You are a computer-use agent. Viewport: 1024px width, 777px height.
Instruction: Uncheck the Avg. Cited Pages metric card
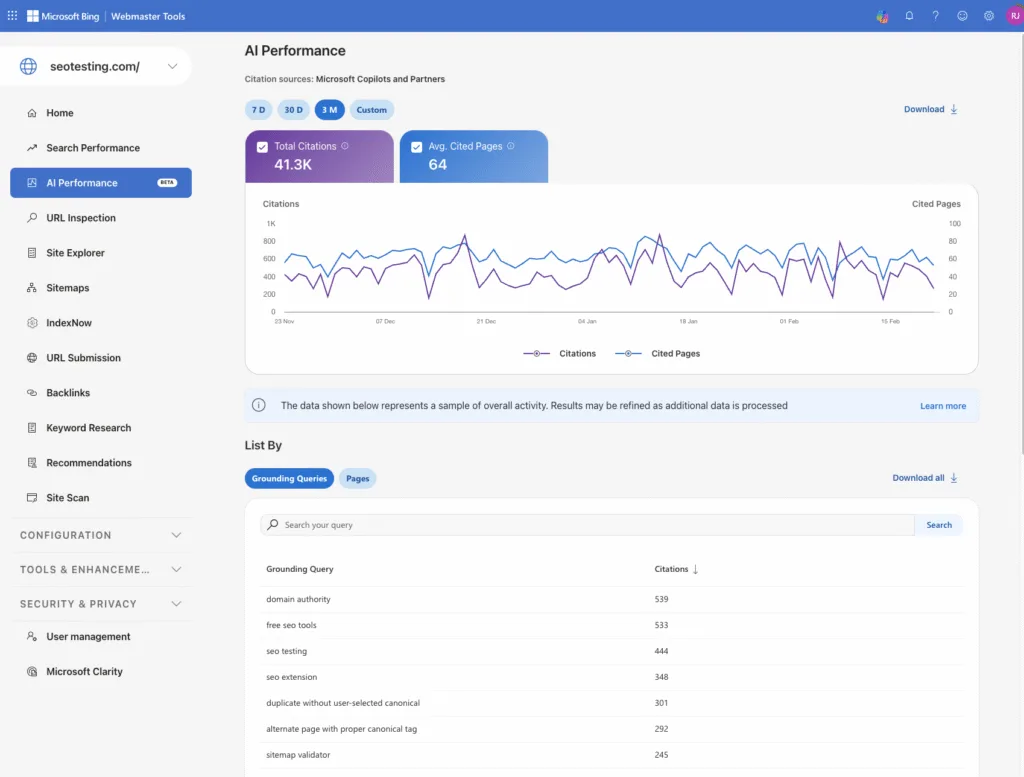[417, 145]
